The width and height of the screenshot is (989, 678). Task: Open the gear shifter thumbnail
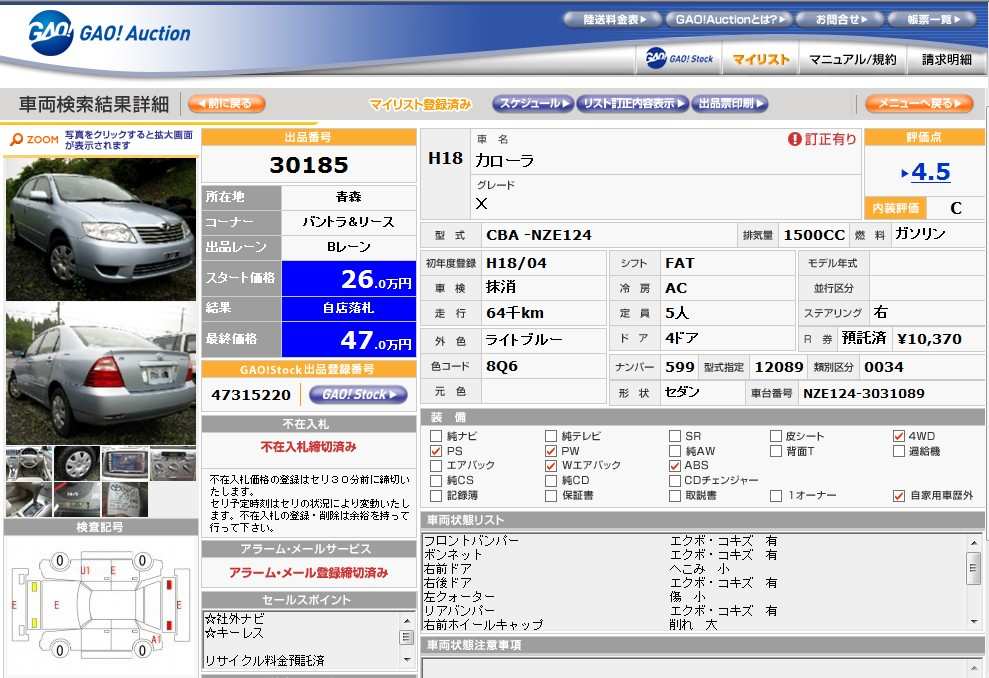pos(29,500)
